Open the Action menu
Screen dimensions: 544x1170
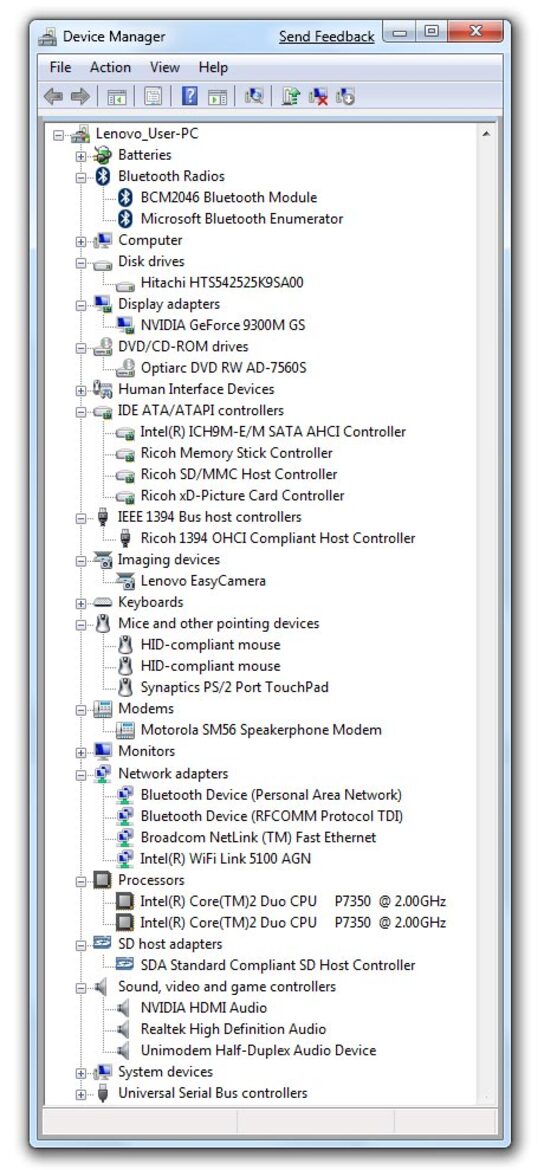pos(110,67)
